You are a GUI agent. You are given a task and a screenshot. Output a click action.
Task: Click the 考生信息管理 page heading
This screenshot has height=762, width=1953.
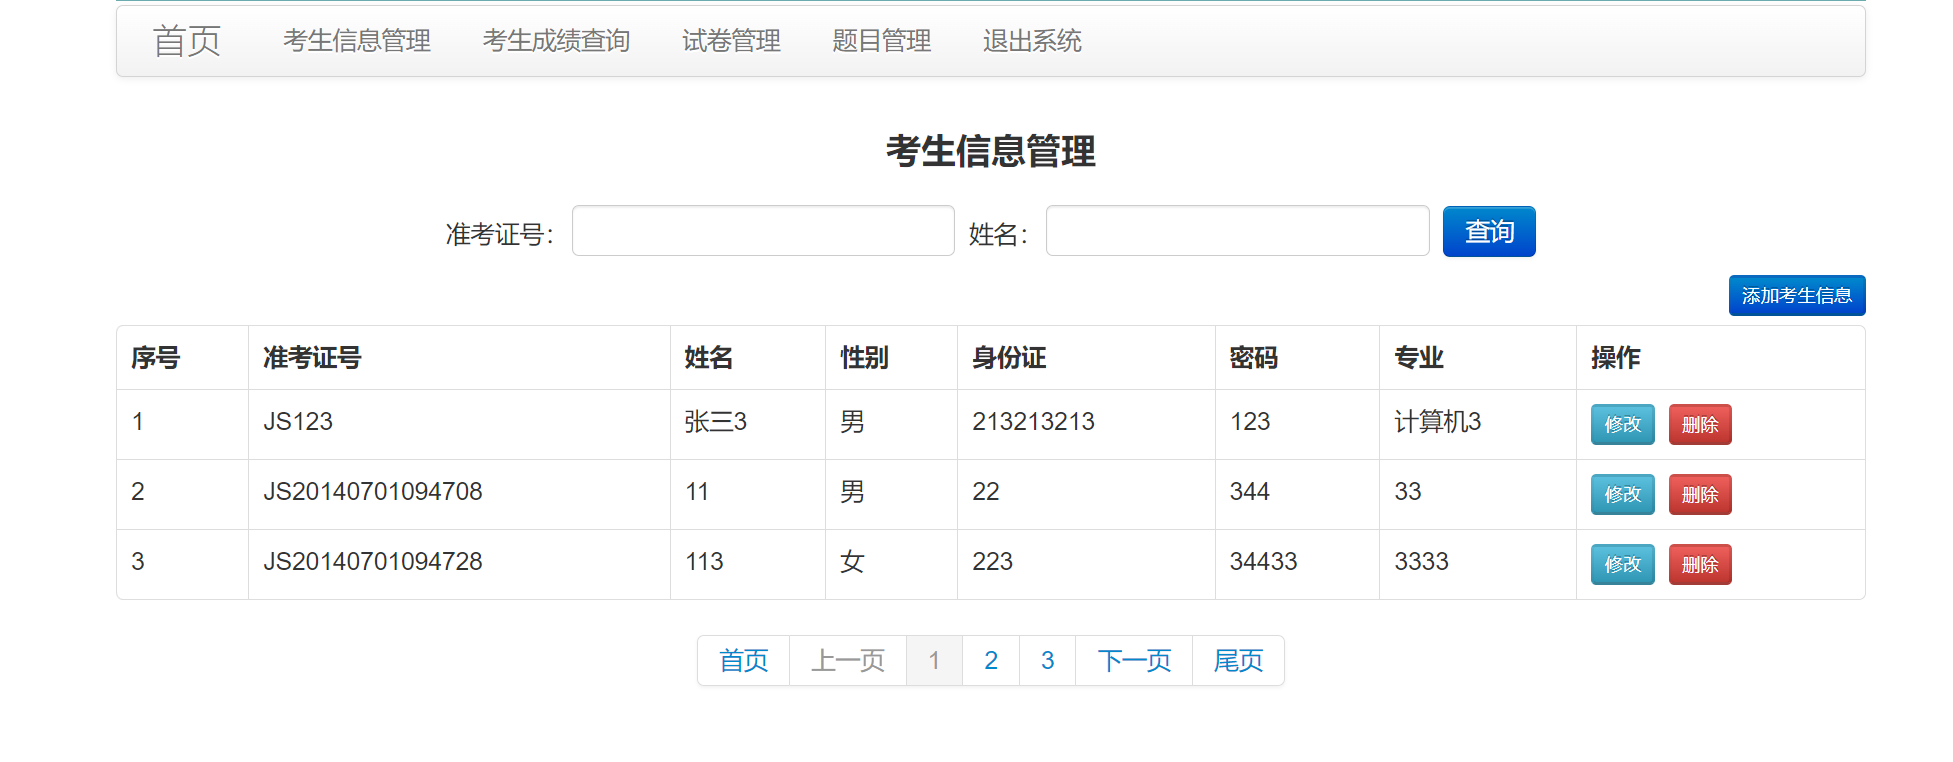tap(991, 152)
